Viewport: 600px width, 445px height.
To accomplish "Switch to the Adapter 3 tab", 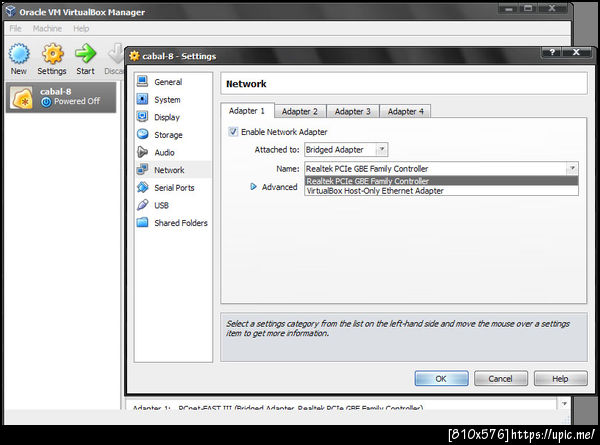I will point(353,111).
